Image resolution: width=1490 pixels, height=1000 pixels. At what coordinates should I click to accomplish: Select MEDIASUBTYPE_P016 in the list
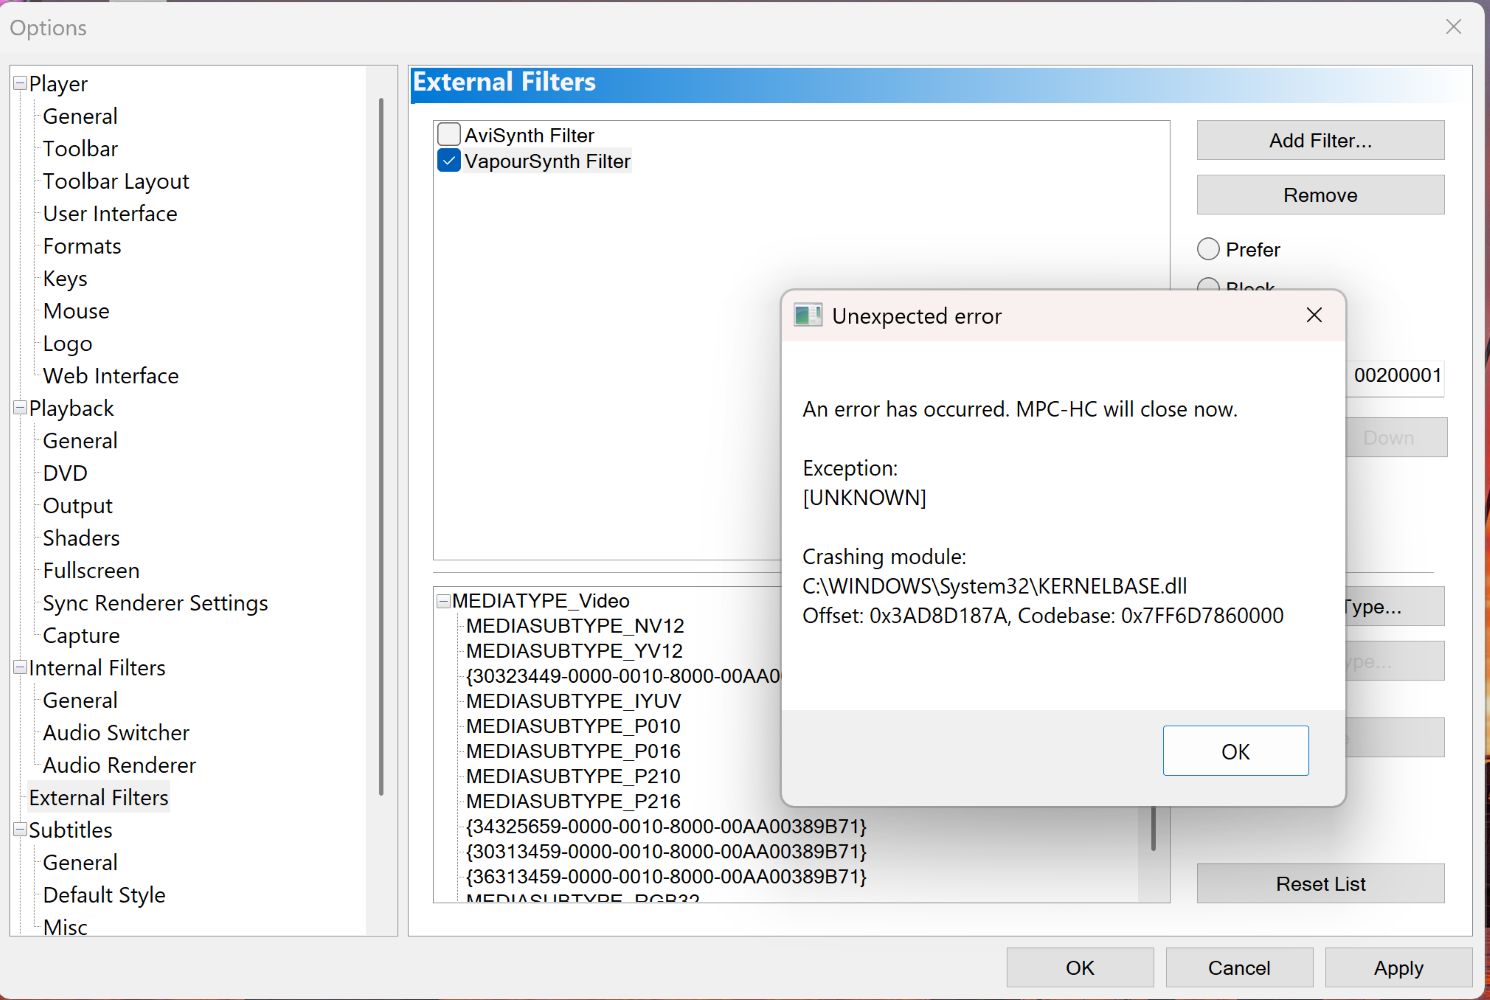[x=573, y=751]
